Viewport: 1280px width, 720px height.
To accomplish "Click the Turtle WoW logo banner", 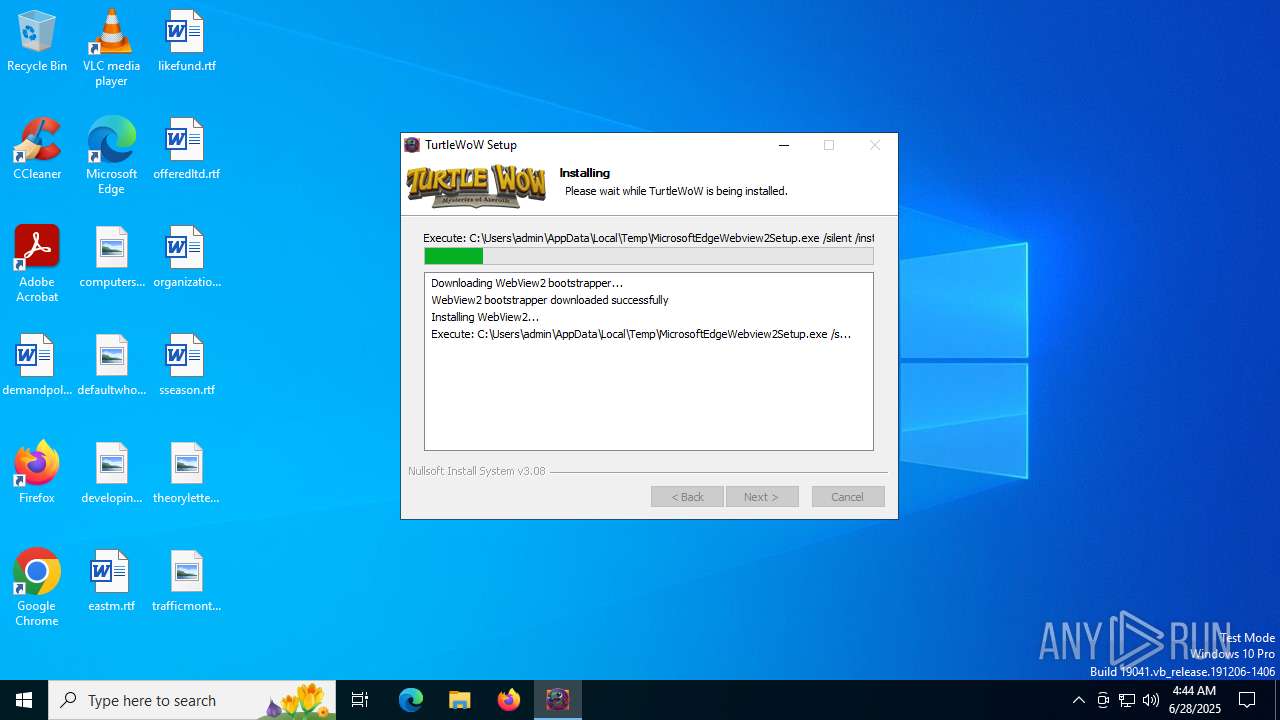I will [476, 186].
